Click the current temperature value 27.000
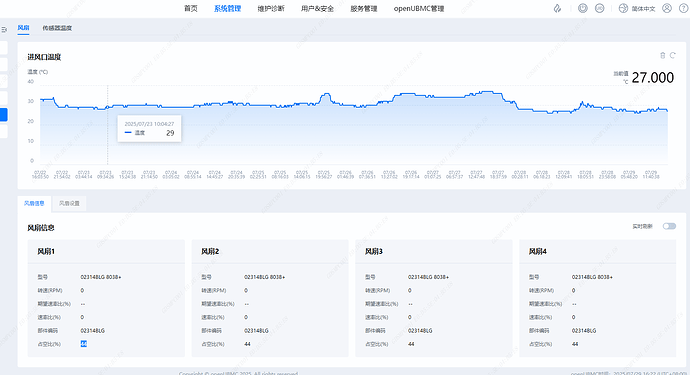The width and height of the screenshot is (690, 375). (653, 77)
